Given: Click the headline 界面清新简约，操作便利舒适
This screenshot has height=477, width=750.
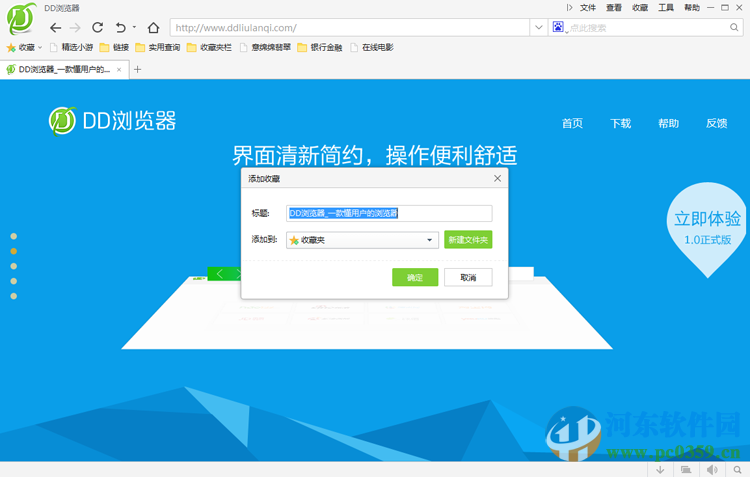Looking at the screenshot, I should pos(375,155).
